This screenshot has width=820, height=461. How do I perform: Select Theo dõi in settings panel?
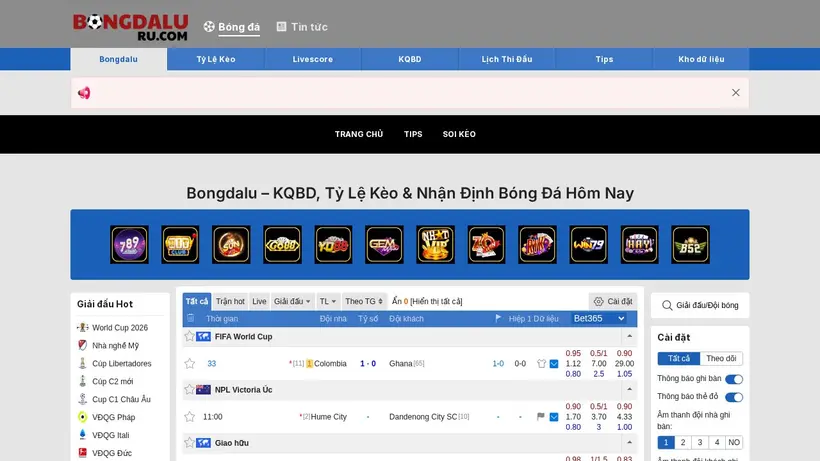pos(721,359)
